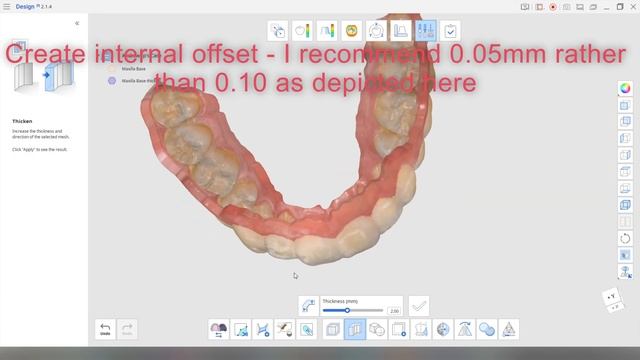Select the fifth cube view icon in right toolbar
640x360 pixels.
[x=625, y=171]
